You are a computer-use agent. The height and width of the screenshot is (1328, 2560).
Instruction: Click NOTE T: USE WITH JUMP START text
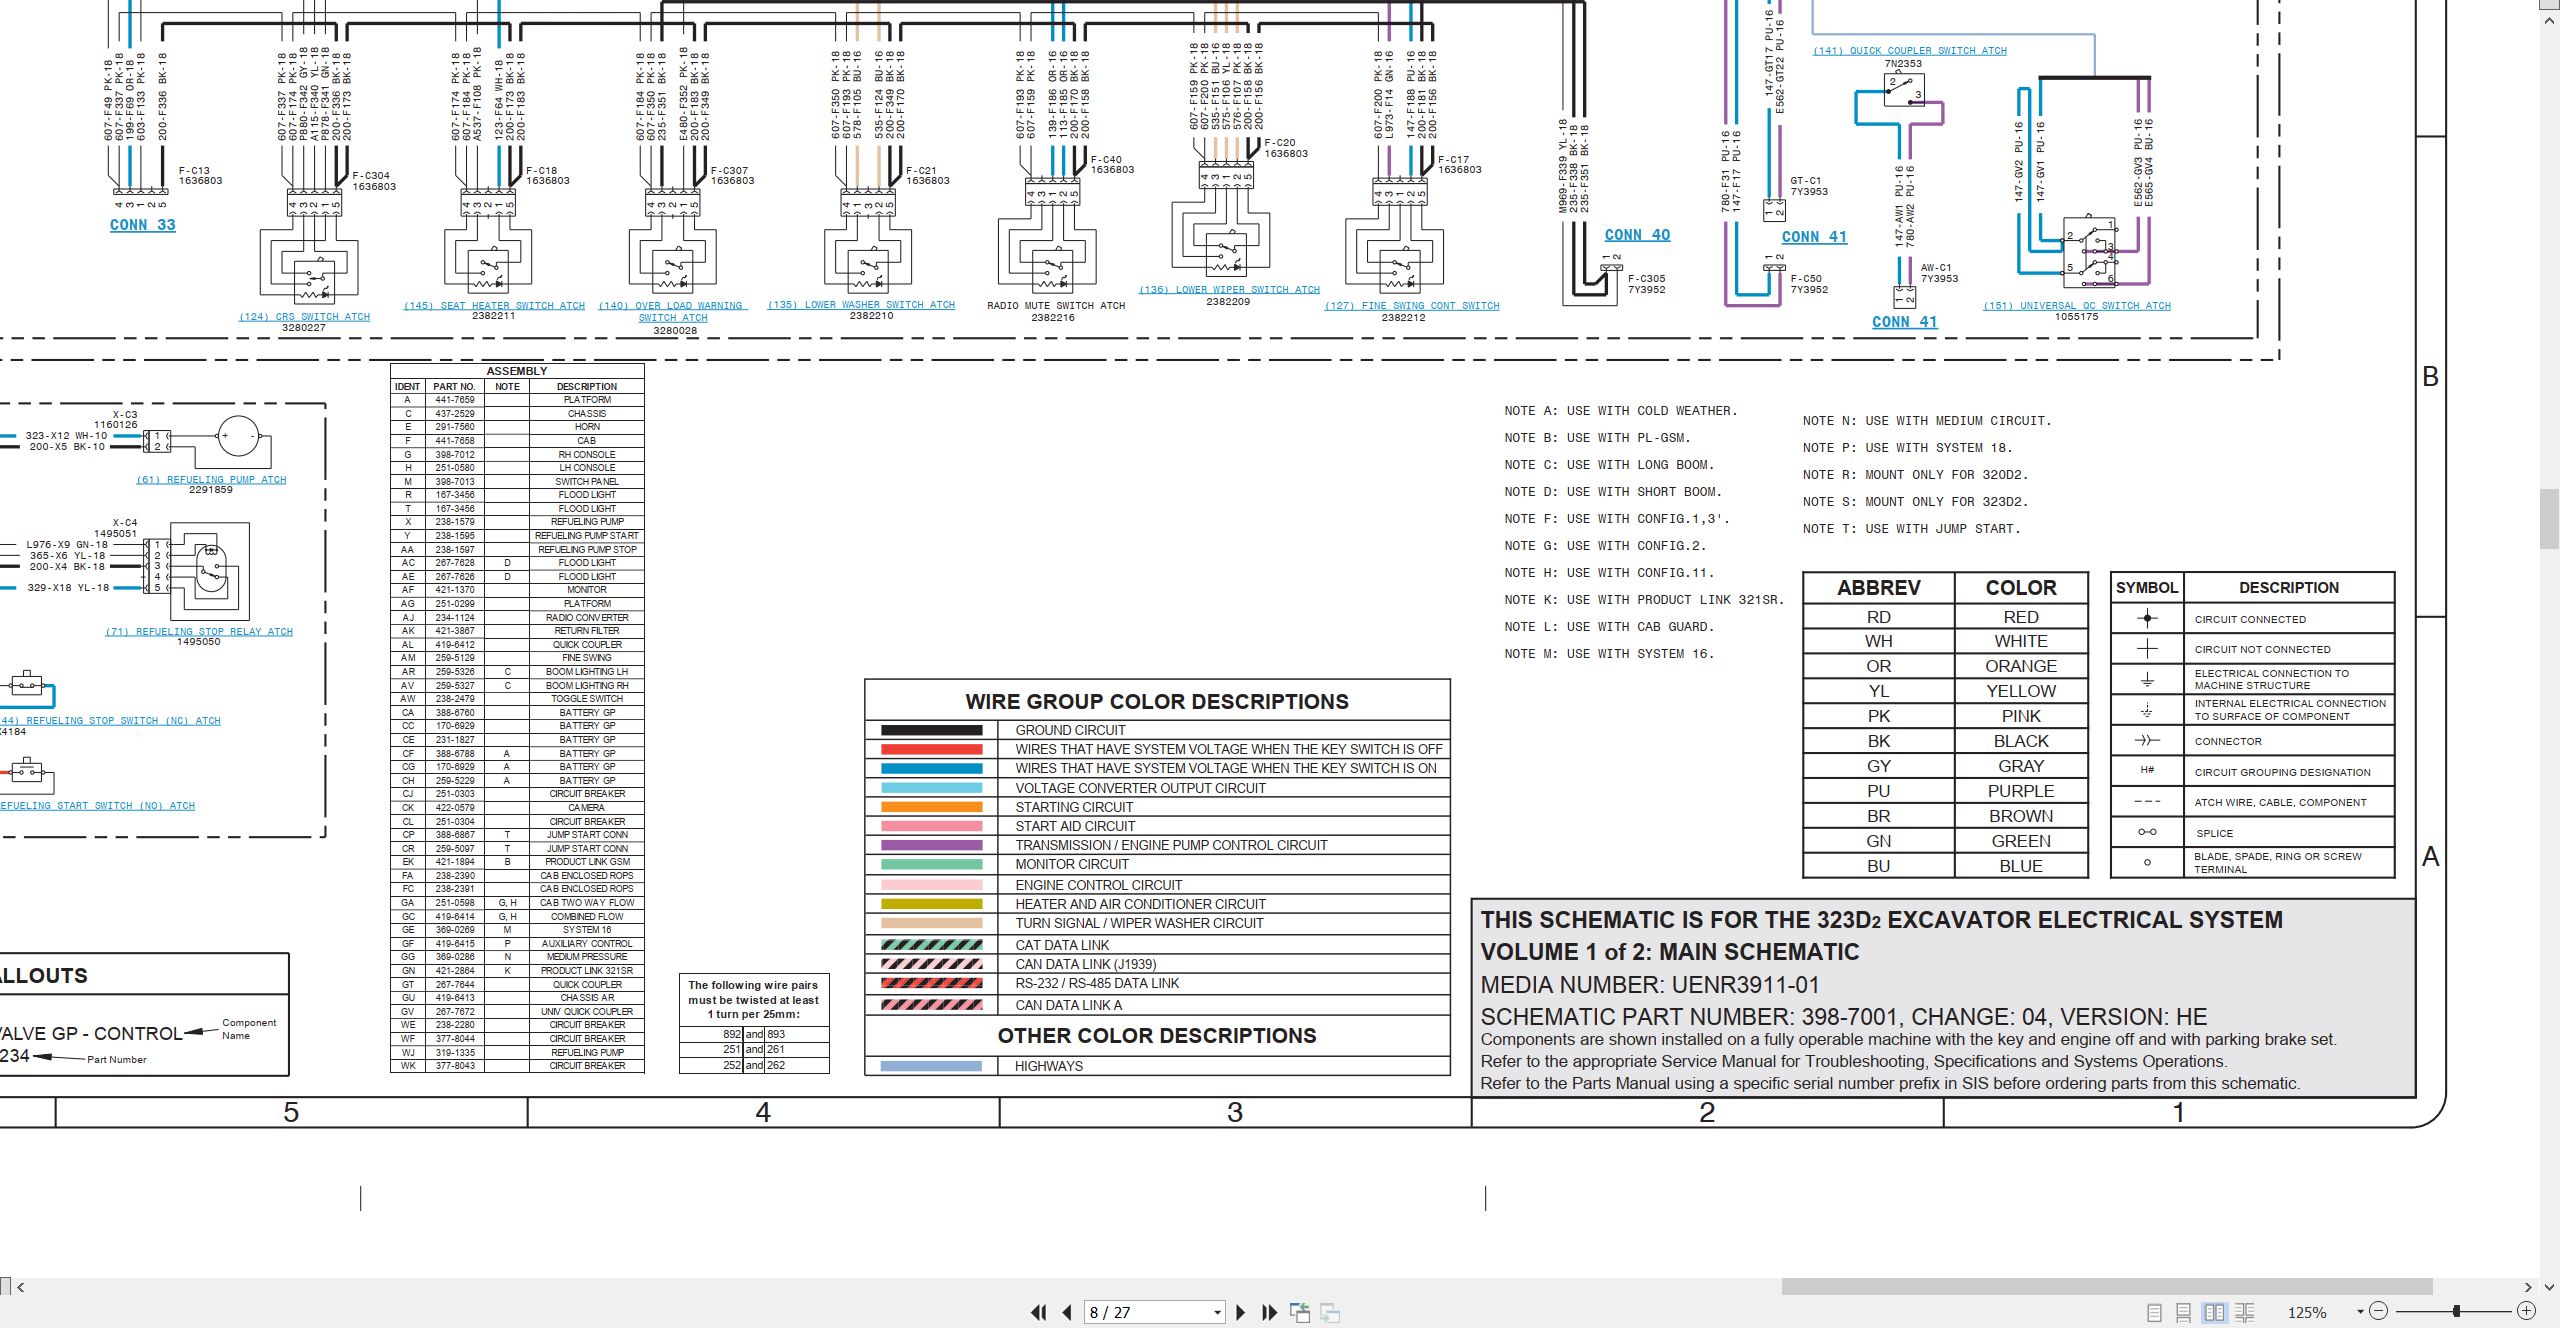point(1912,529)
